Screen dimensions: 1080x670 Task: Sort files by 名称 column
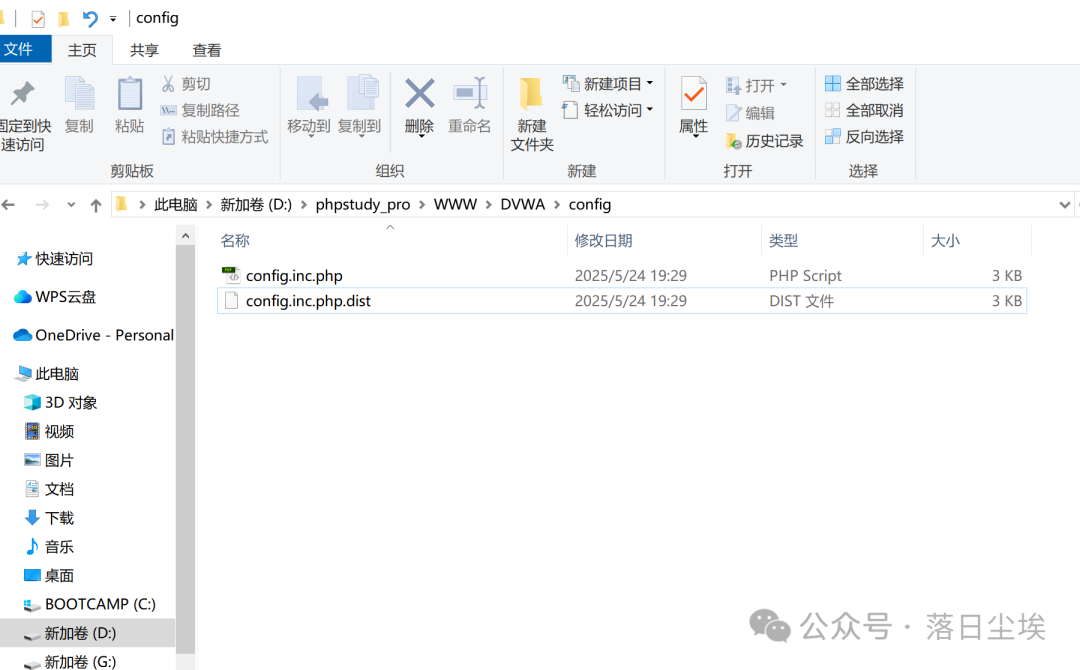click(x=235, y=240)
